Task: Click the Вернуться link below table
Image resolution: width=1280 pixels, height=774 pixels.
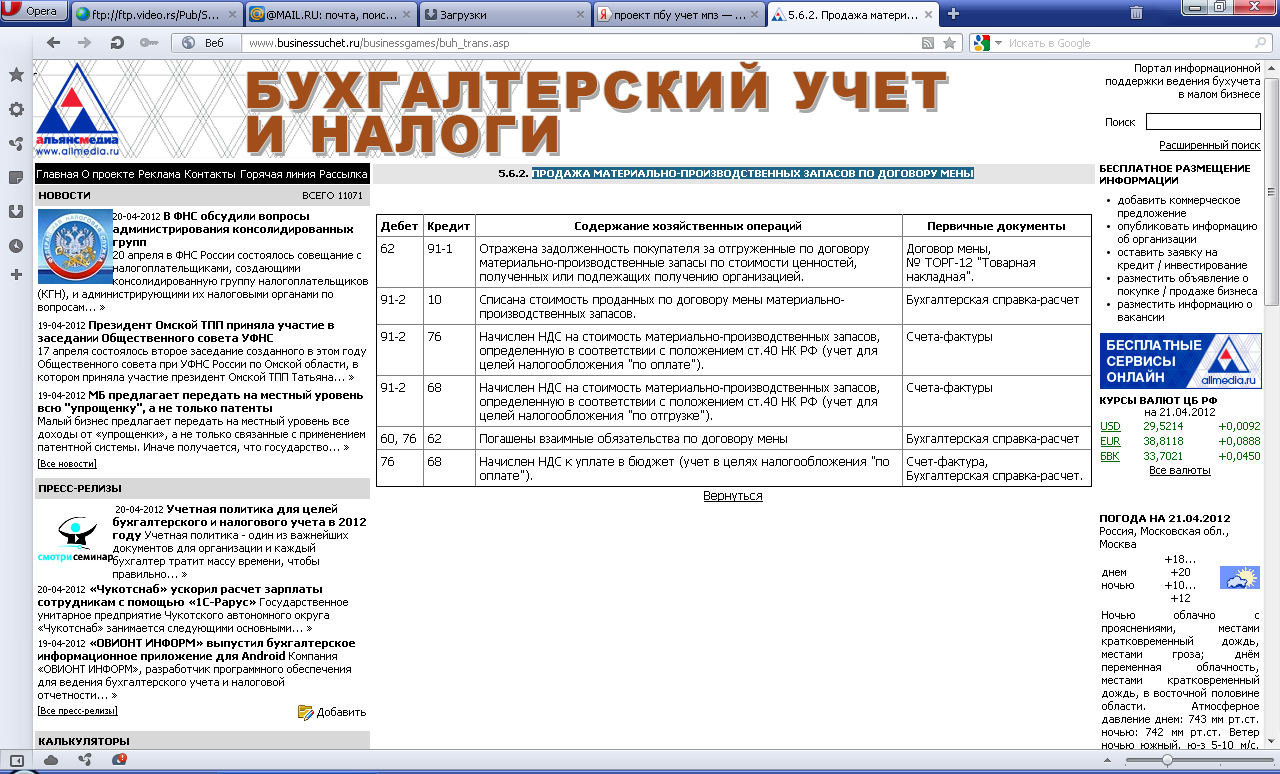Action: coord(732,496)
